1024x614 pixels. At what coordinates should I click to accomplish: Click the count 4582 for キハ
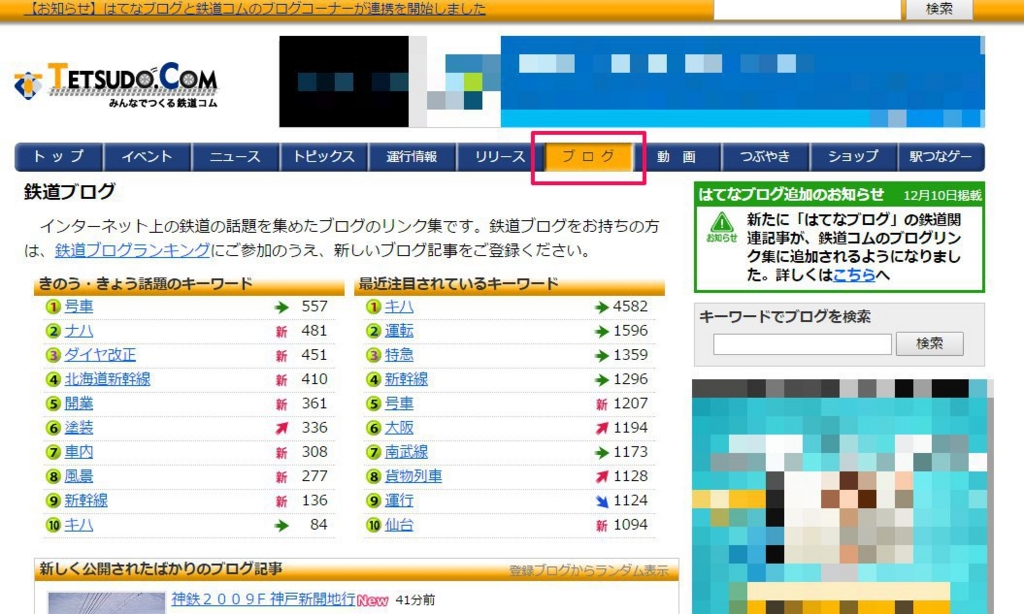point(630,306)
